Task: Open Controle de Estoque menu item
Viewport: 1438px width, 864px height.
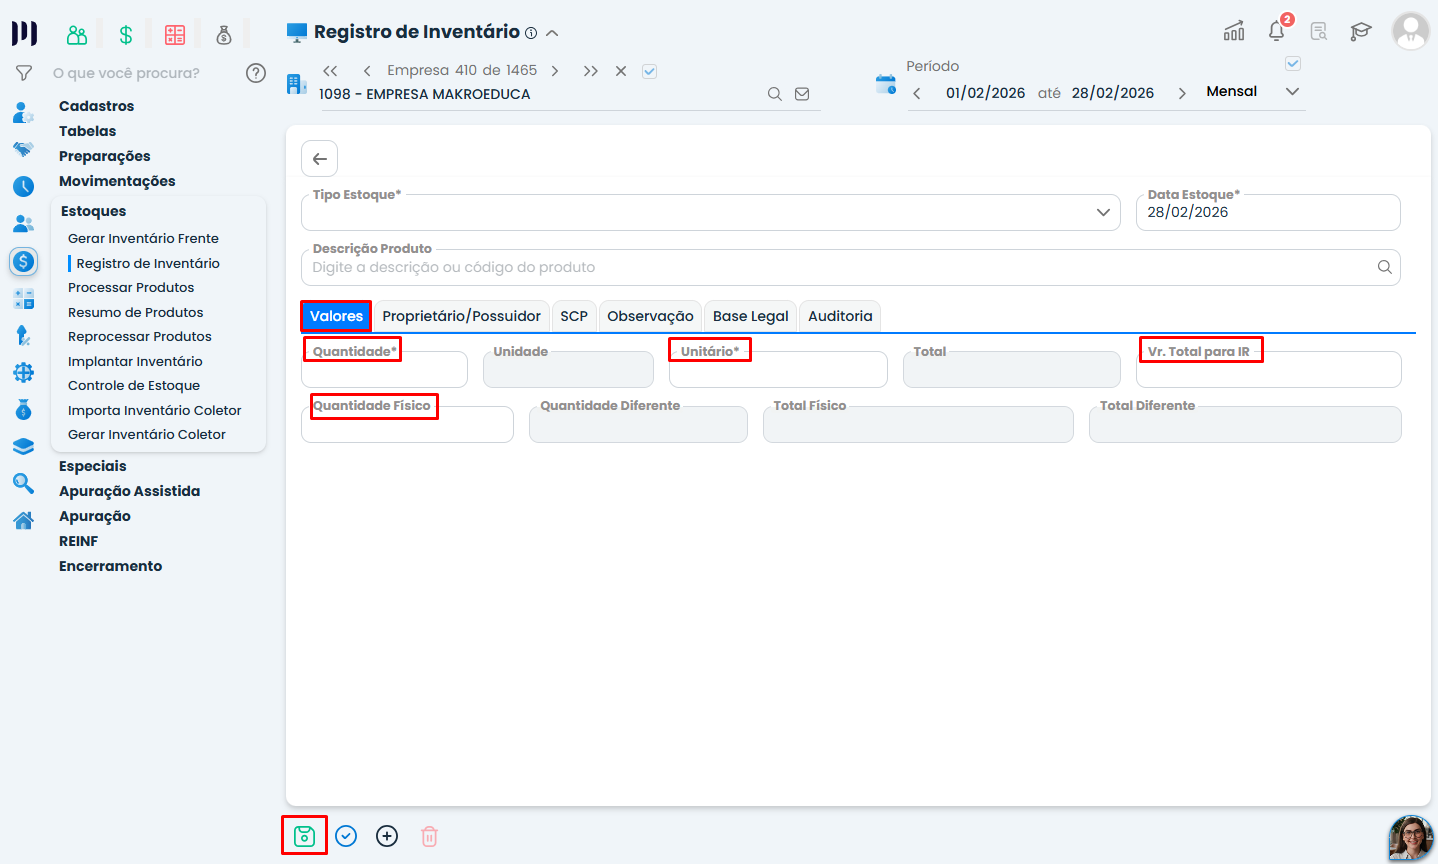Action: tap(134, 385)
